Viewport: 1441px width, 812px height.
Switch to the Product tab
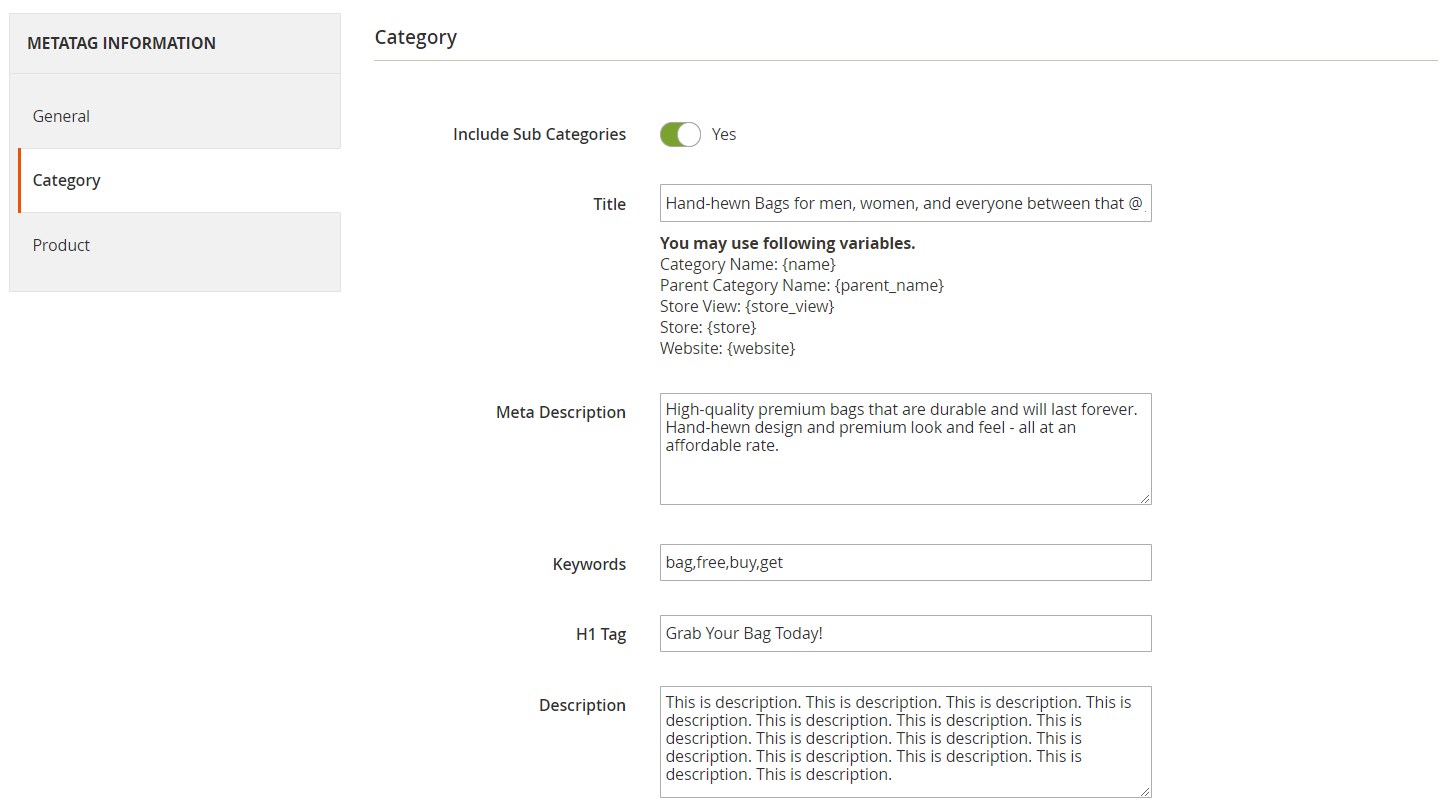pyautogui.click(x=61, y=245)
